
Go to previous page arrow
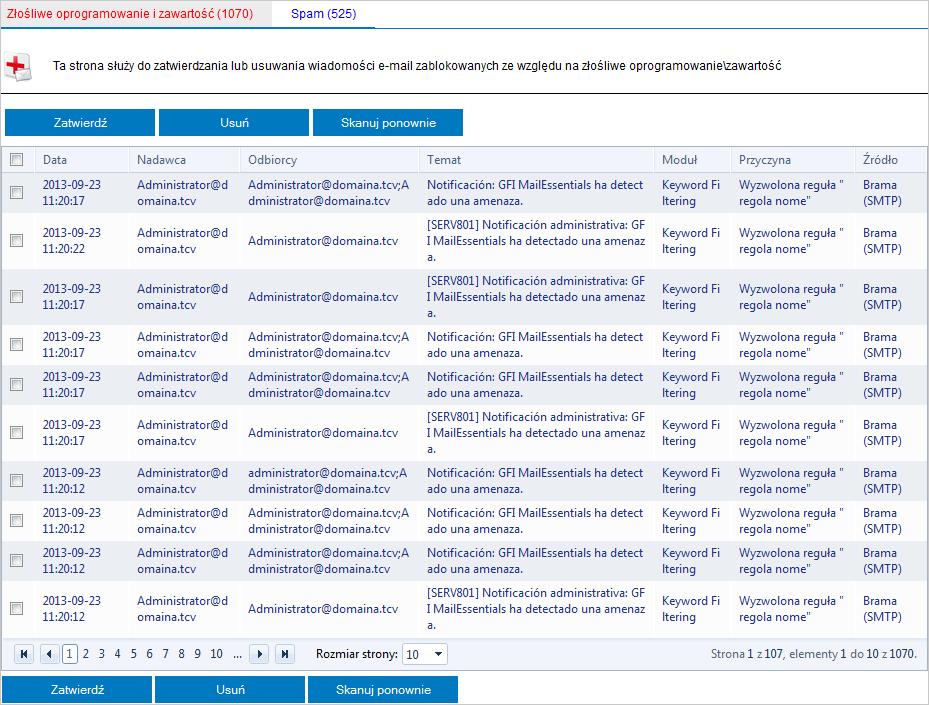[x=49, y=654]
